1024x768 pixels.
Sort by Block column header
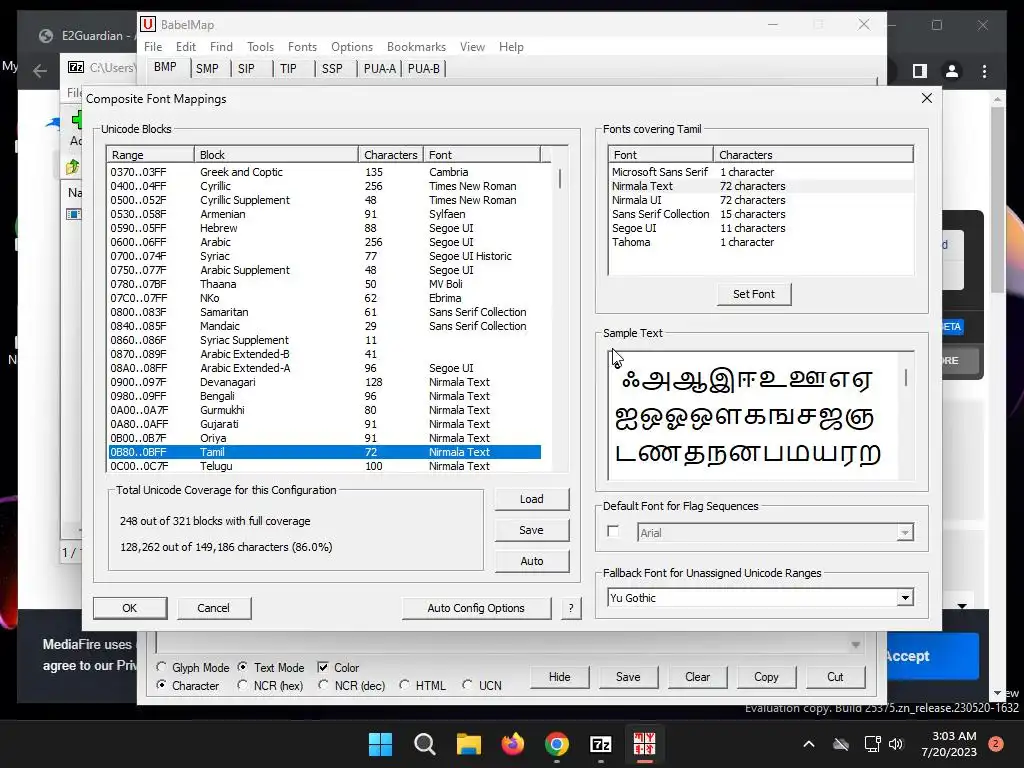(276, 155)
